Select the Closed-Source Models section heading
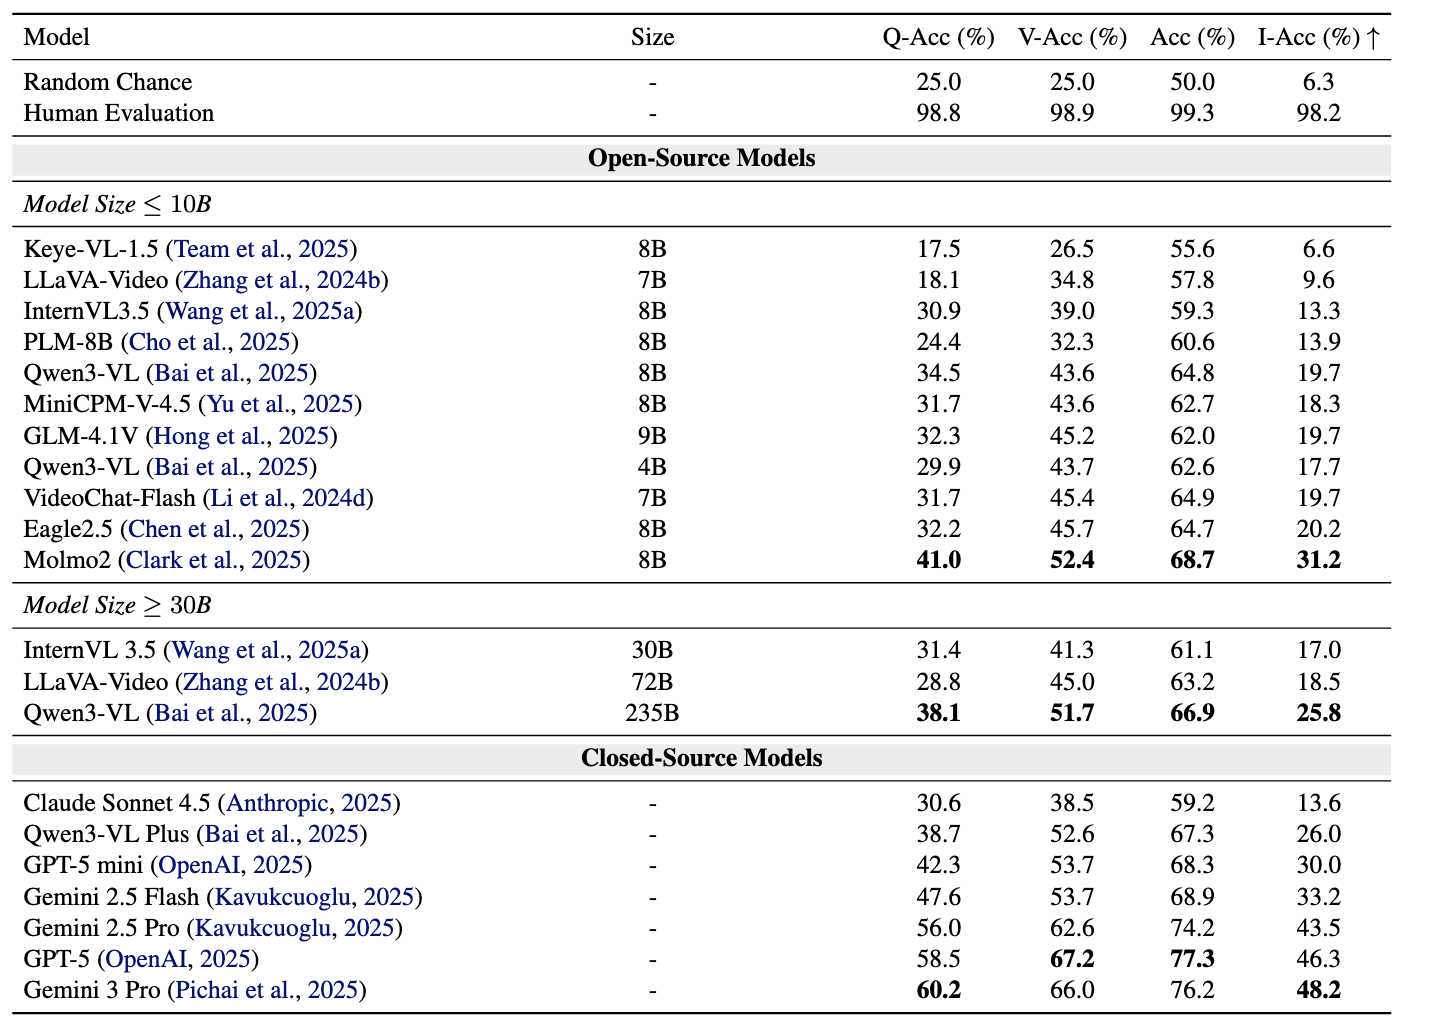This screenshot has height=1030, width=1430. click(x=701, y=758)
